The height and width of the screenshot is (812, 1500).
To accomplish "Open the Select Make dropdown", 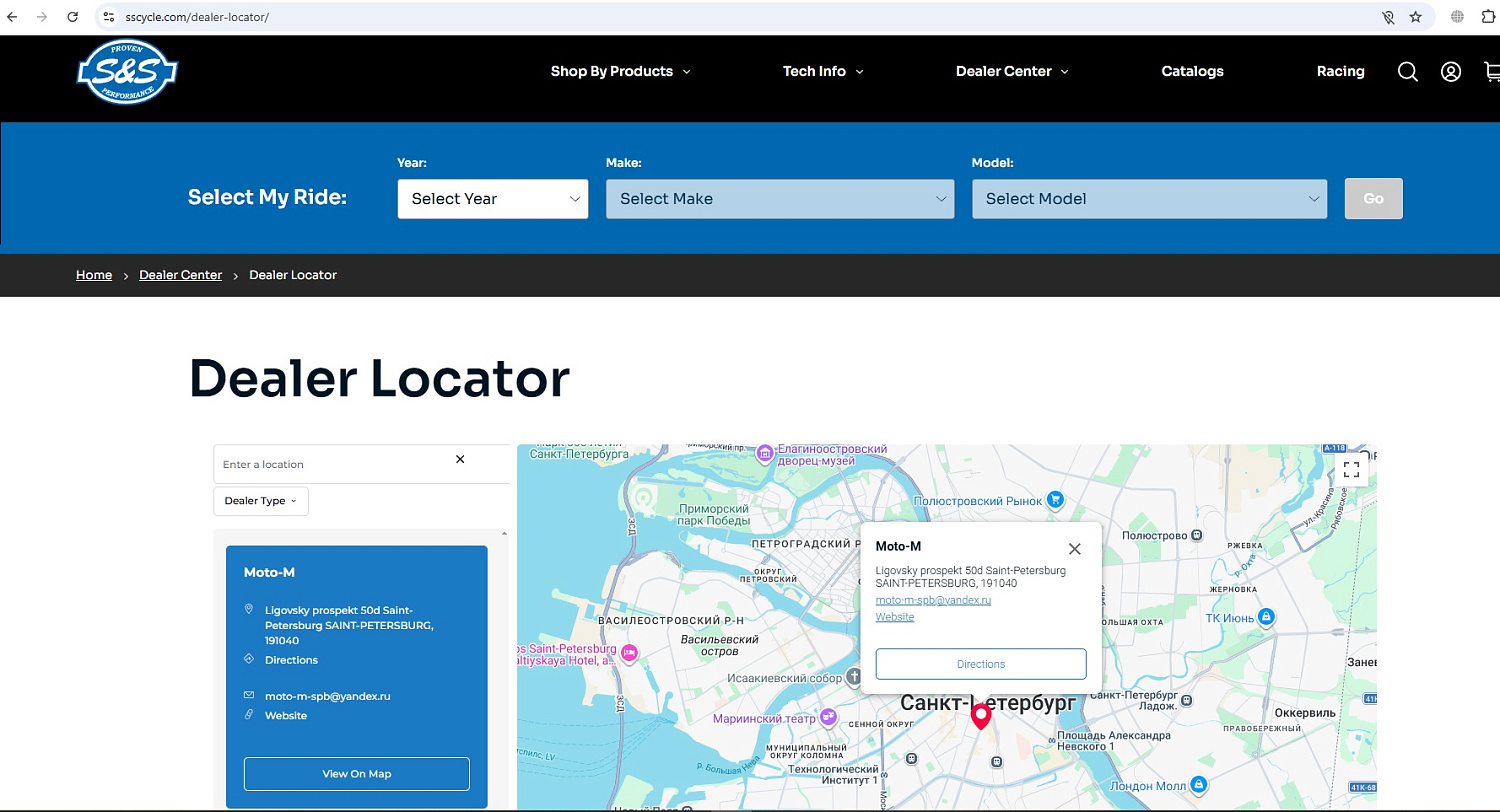I will 780,198.
